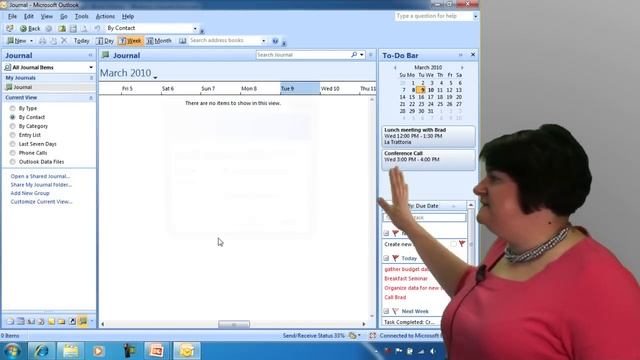Open the Edit menu
Viewport: 640px width, 360px height.
pos(29,16)
